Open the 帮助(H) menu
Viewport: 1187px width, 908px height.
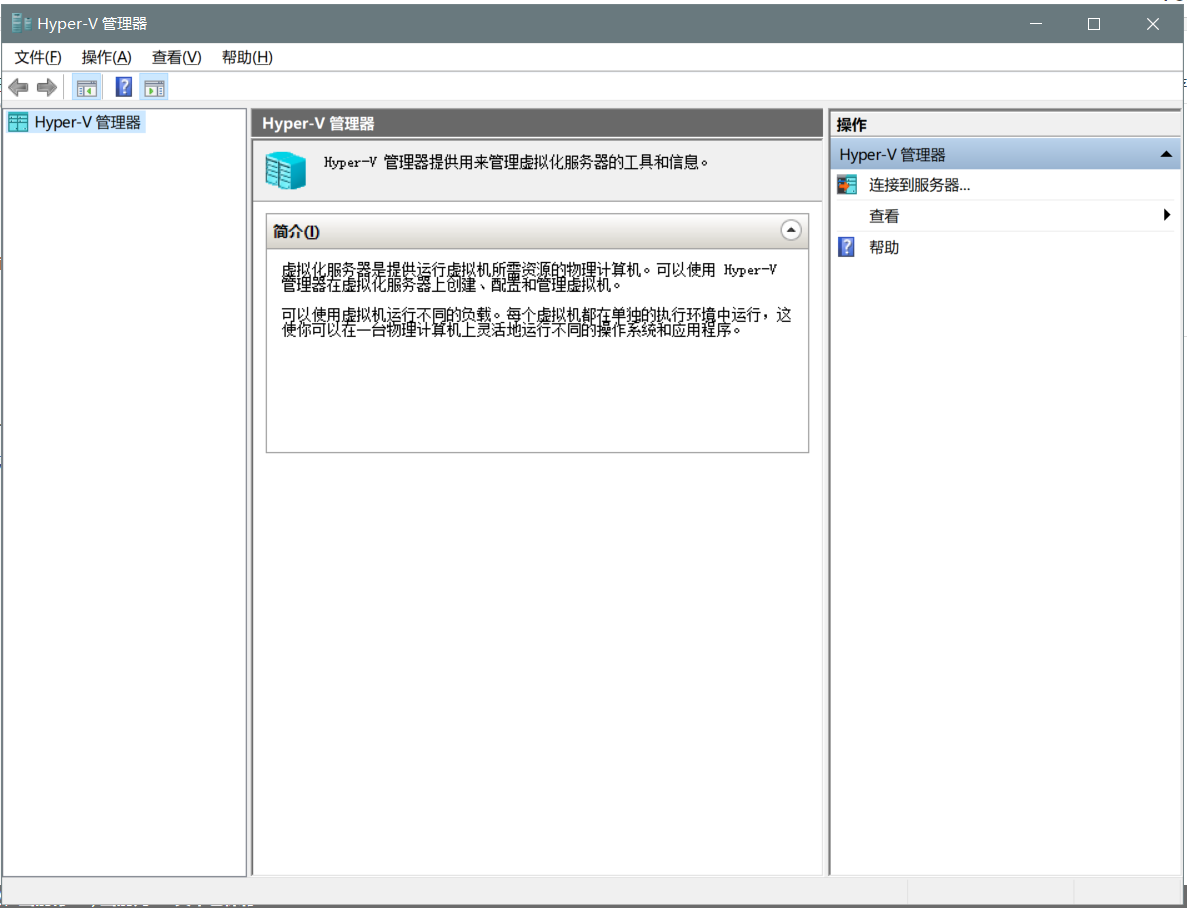tap(247, 58)
